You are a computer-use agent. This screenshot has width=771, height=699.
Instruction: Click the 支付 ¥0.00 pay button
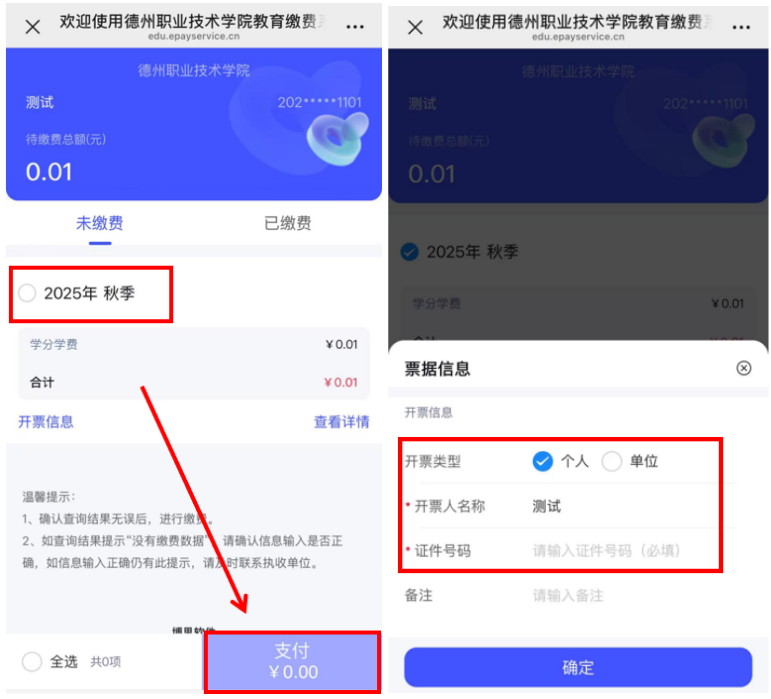point(293,662)
